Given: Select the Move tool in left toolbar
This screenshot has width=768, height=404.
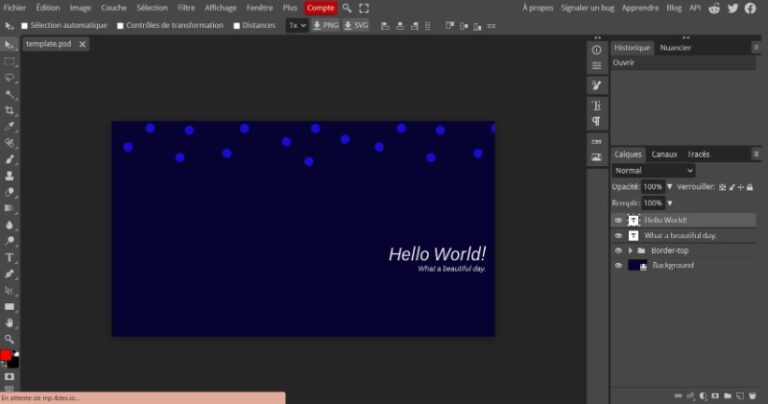Looking at the screenshot, I should (9, 45).
